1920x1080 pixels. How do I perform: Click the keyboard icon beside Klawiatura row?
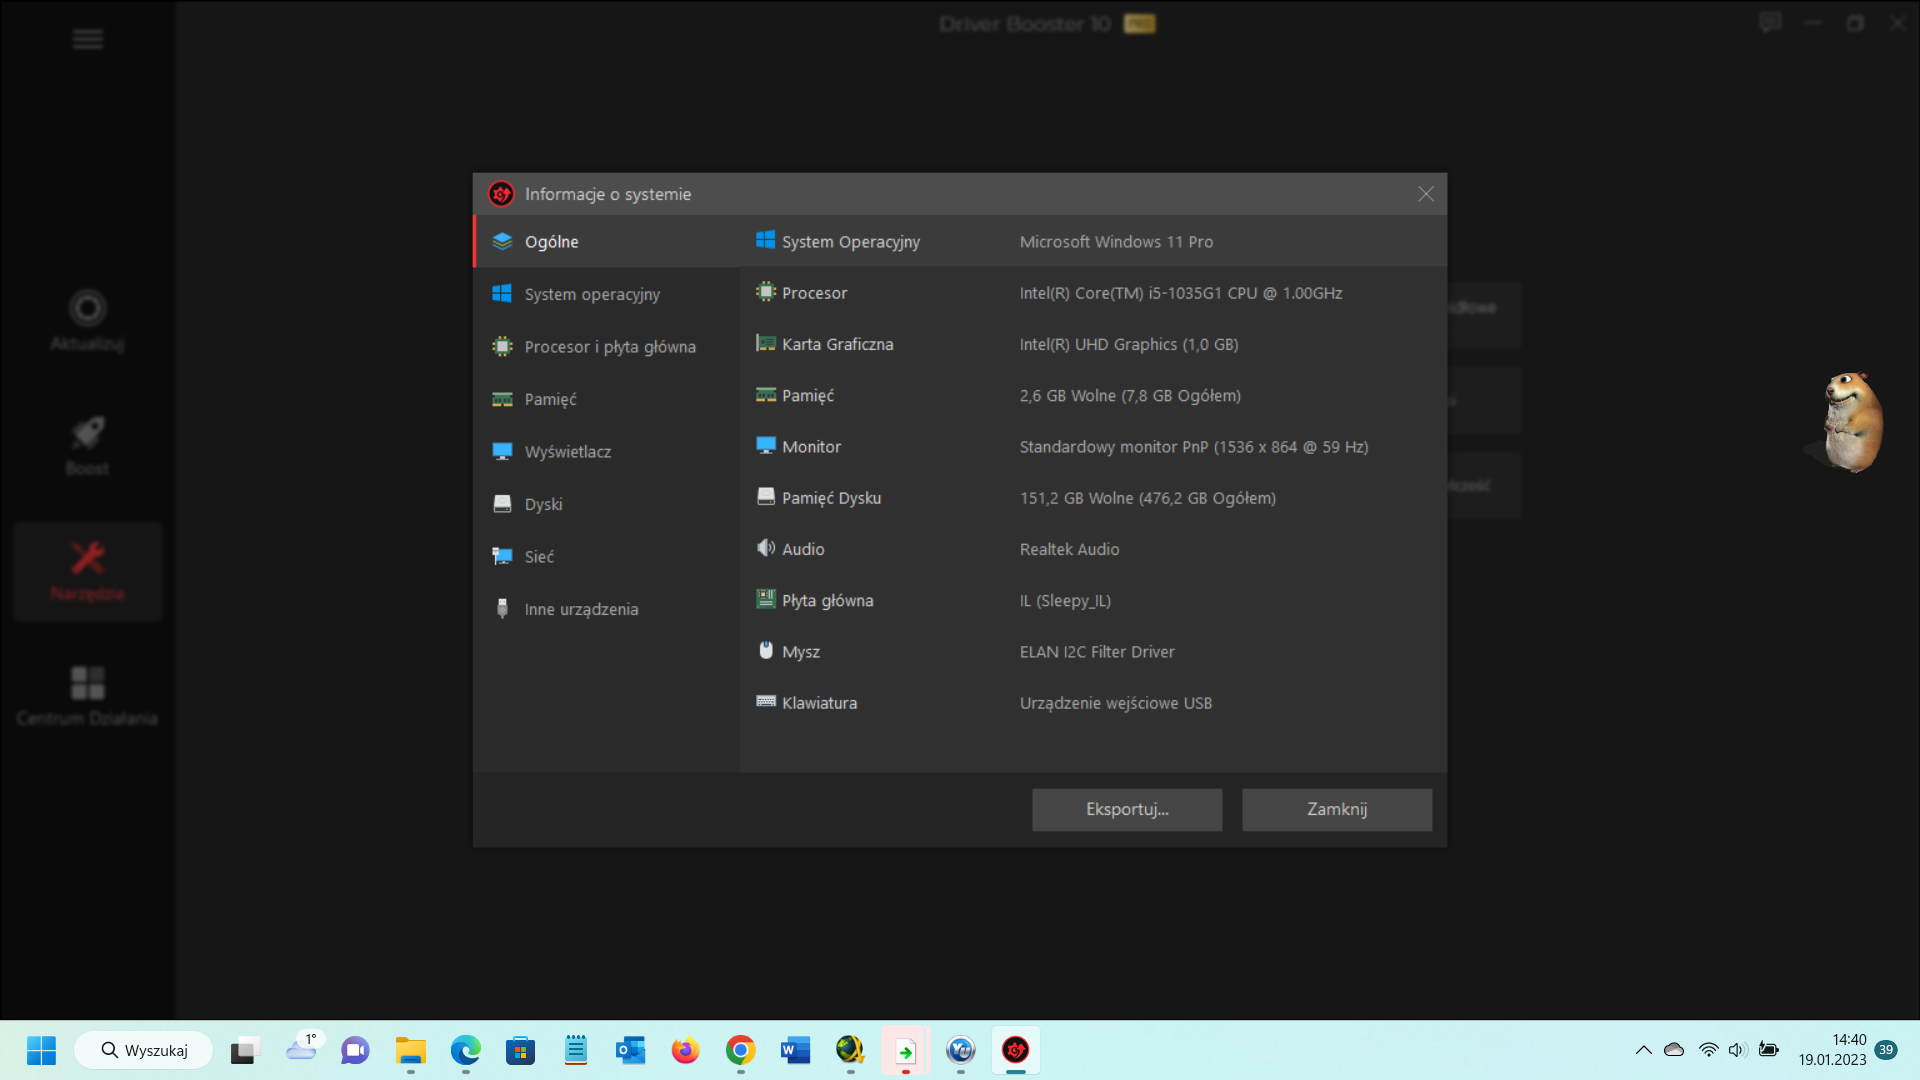(x=765, y=702)
